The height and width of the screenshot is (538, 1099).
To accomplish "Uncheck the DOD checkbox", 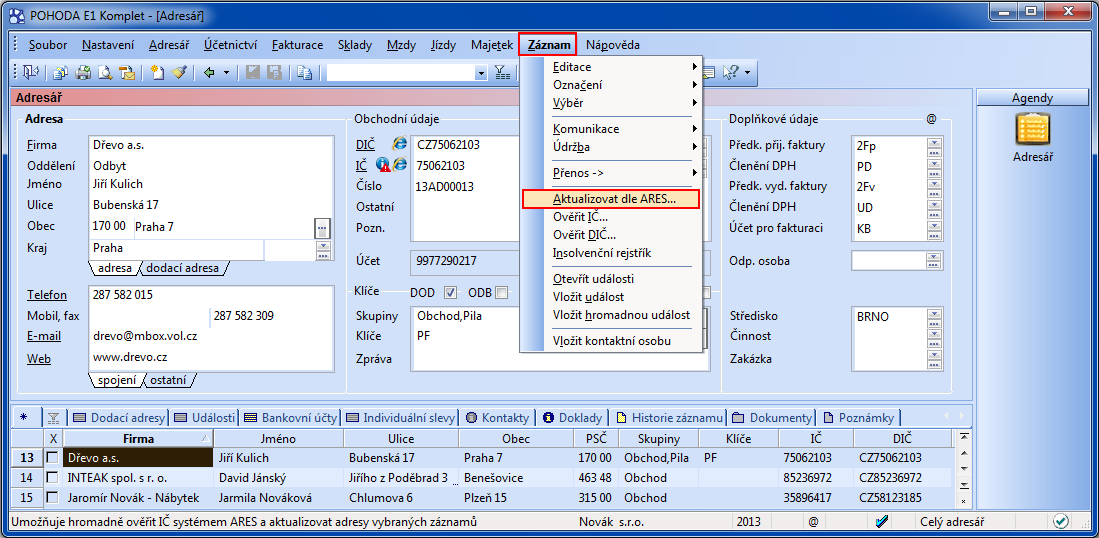I will point(451,293).
